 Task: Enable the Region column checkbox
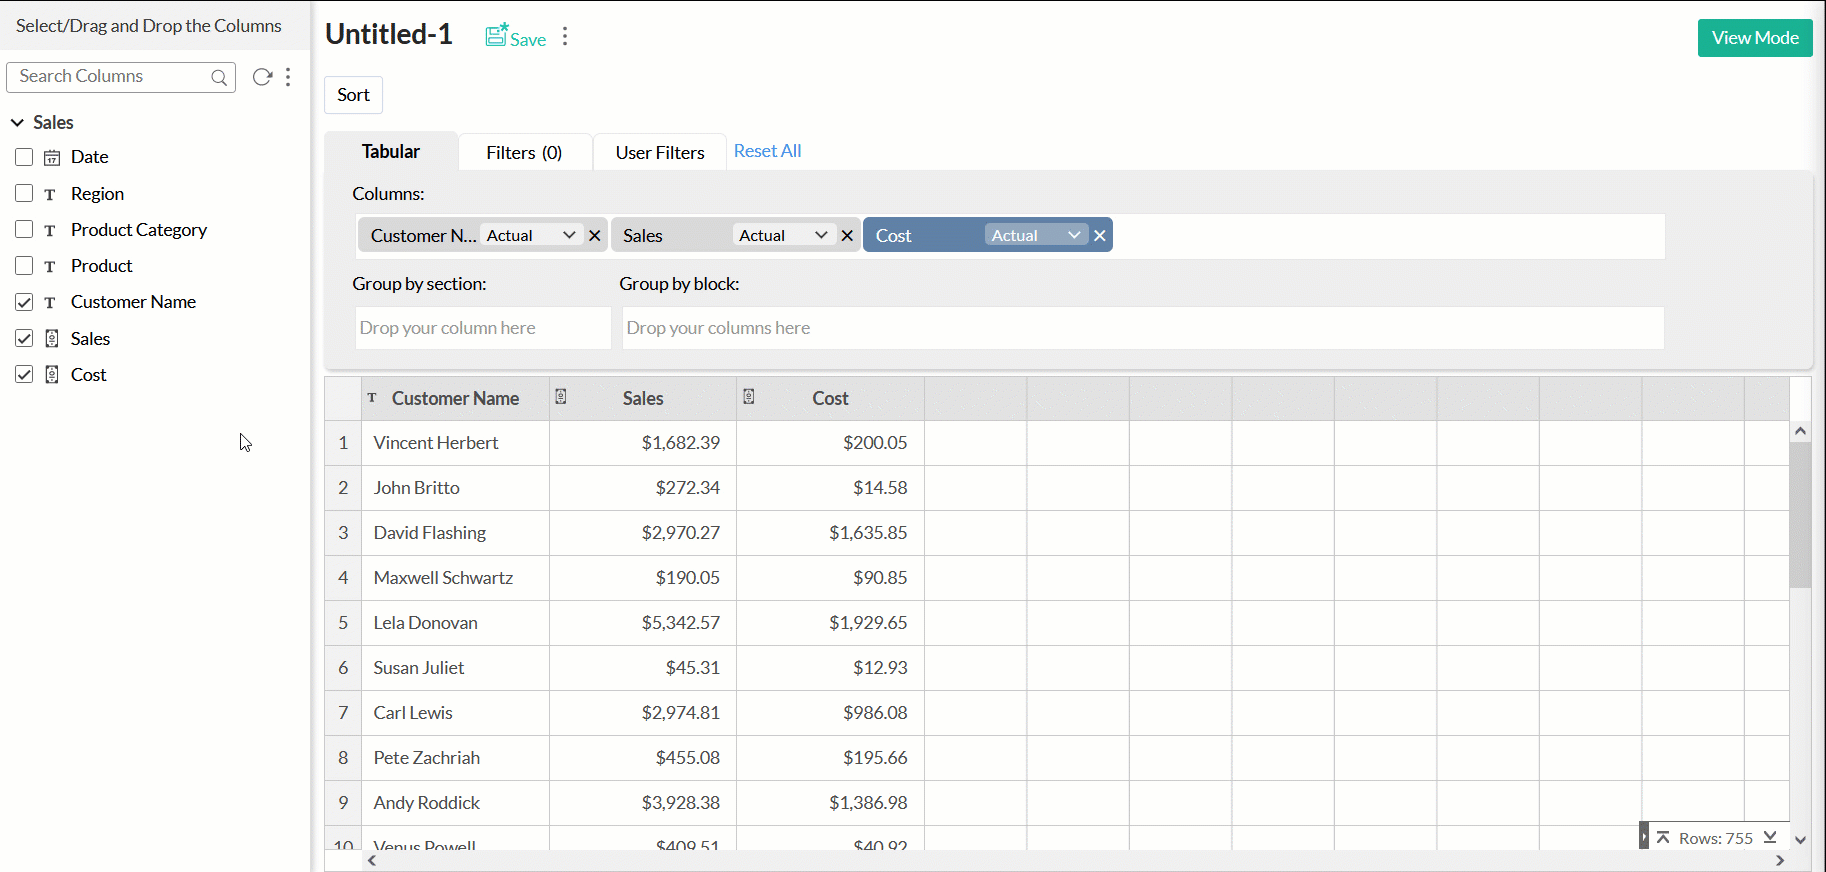24,193
